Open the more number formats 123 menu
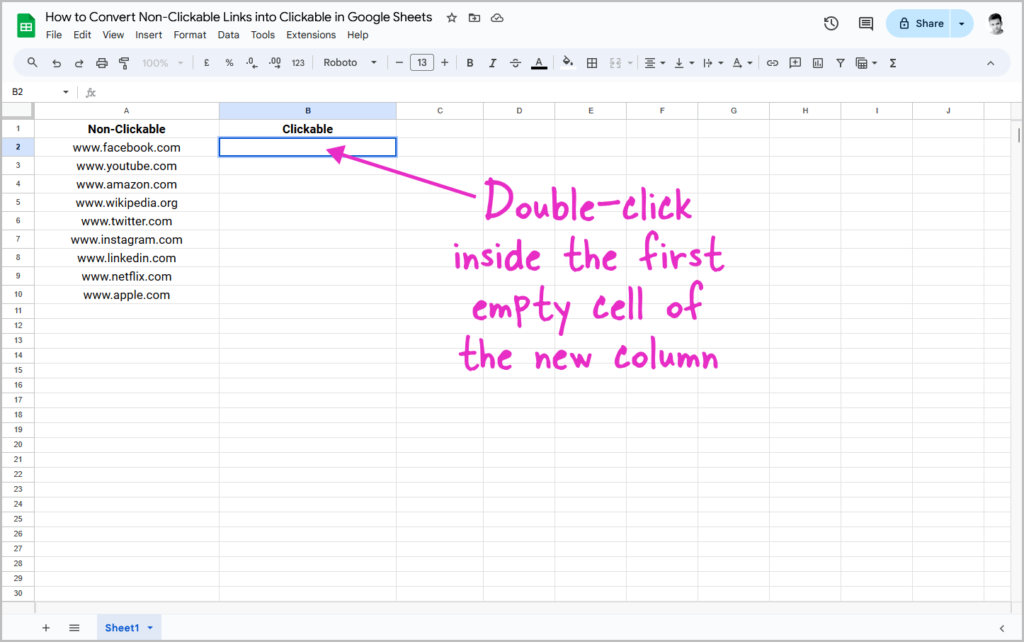This screenshot has width=1024, height=642. tap(298, 63)
